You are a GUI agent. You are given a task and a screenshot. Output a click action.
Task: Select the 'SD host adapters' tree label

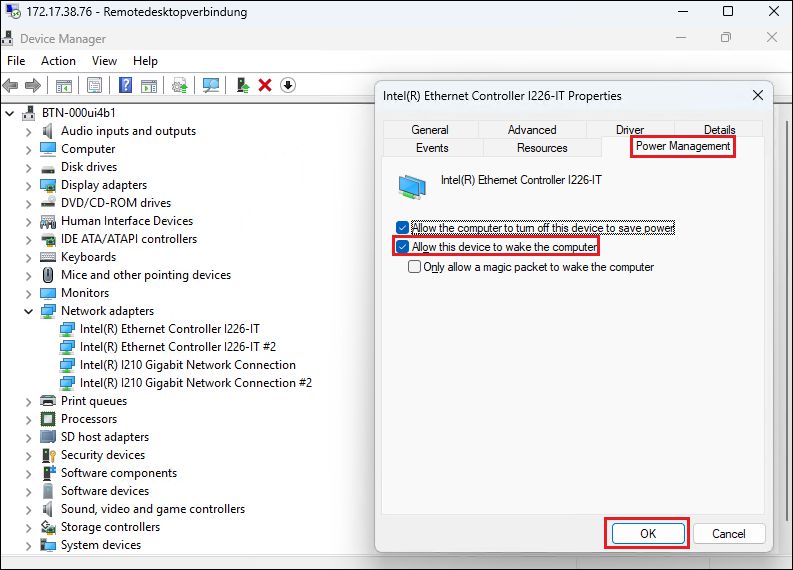(x=105, y=437)
